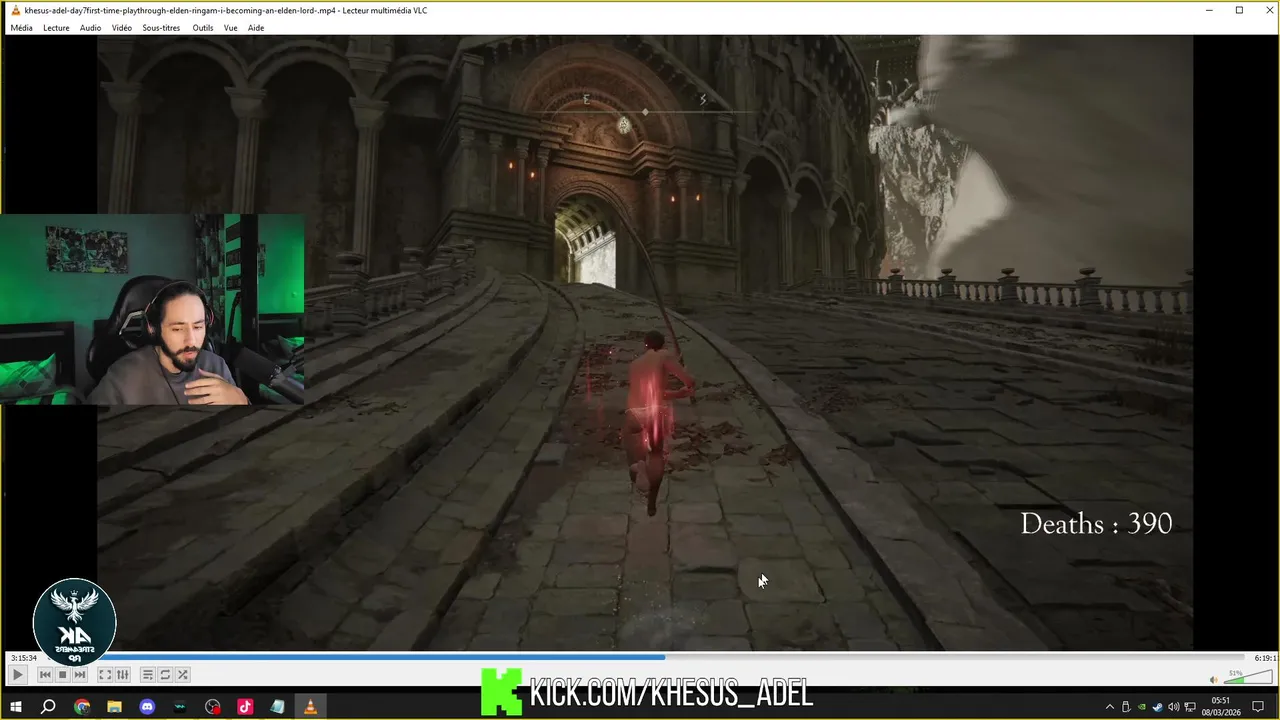Open the notepad app in taskbar
1280x720 pixels.
pyautogui.click(x=277, y=707)
